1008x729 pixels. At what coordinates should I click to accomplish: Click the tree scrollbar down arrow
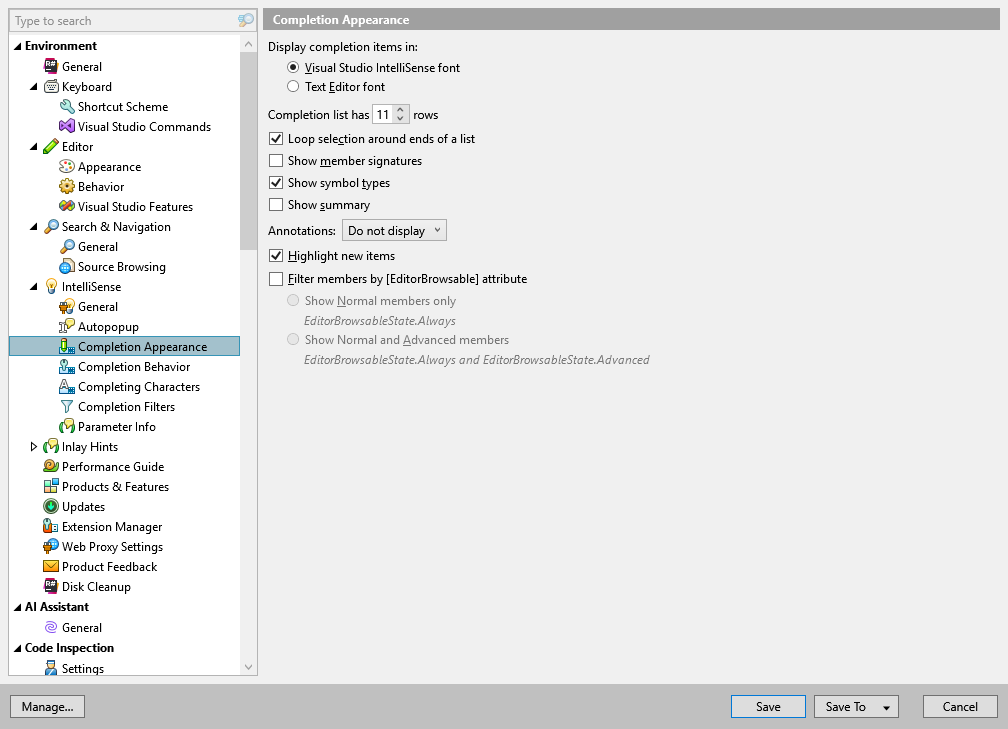point(249,667)
